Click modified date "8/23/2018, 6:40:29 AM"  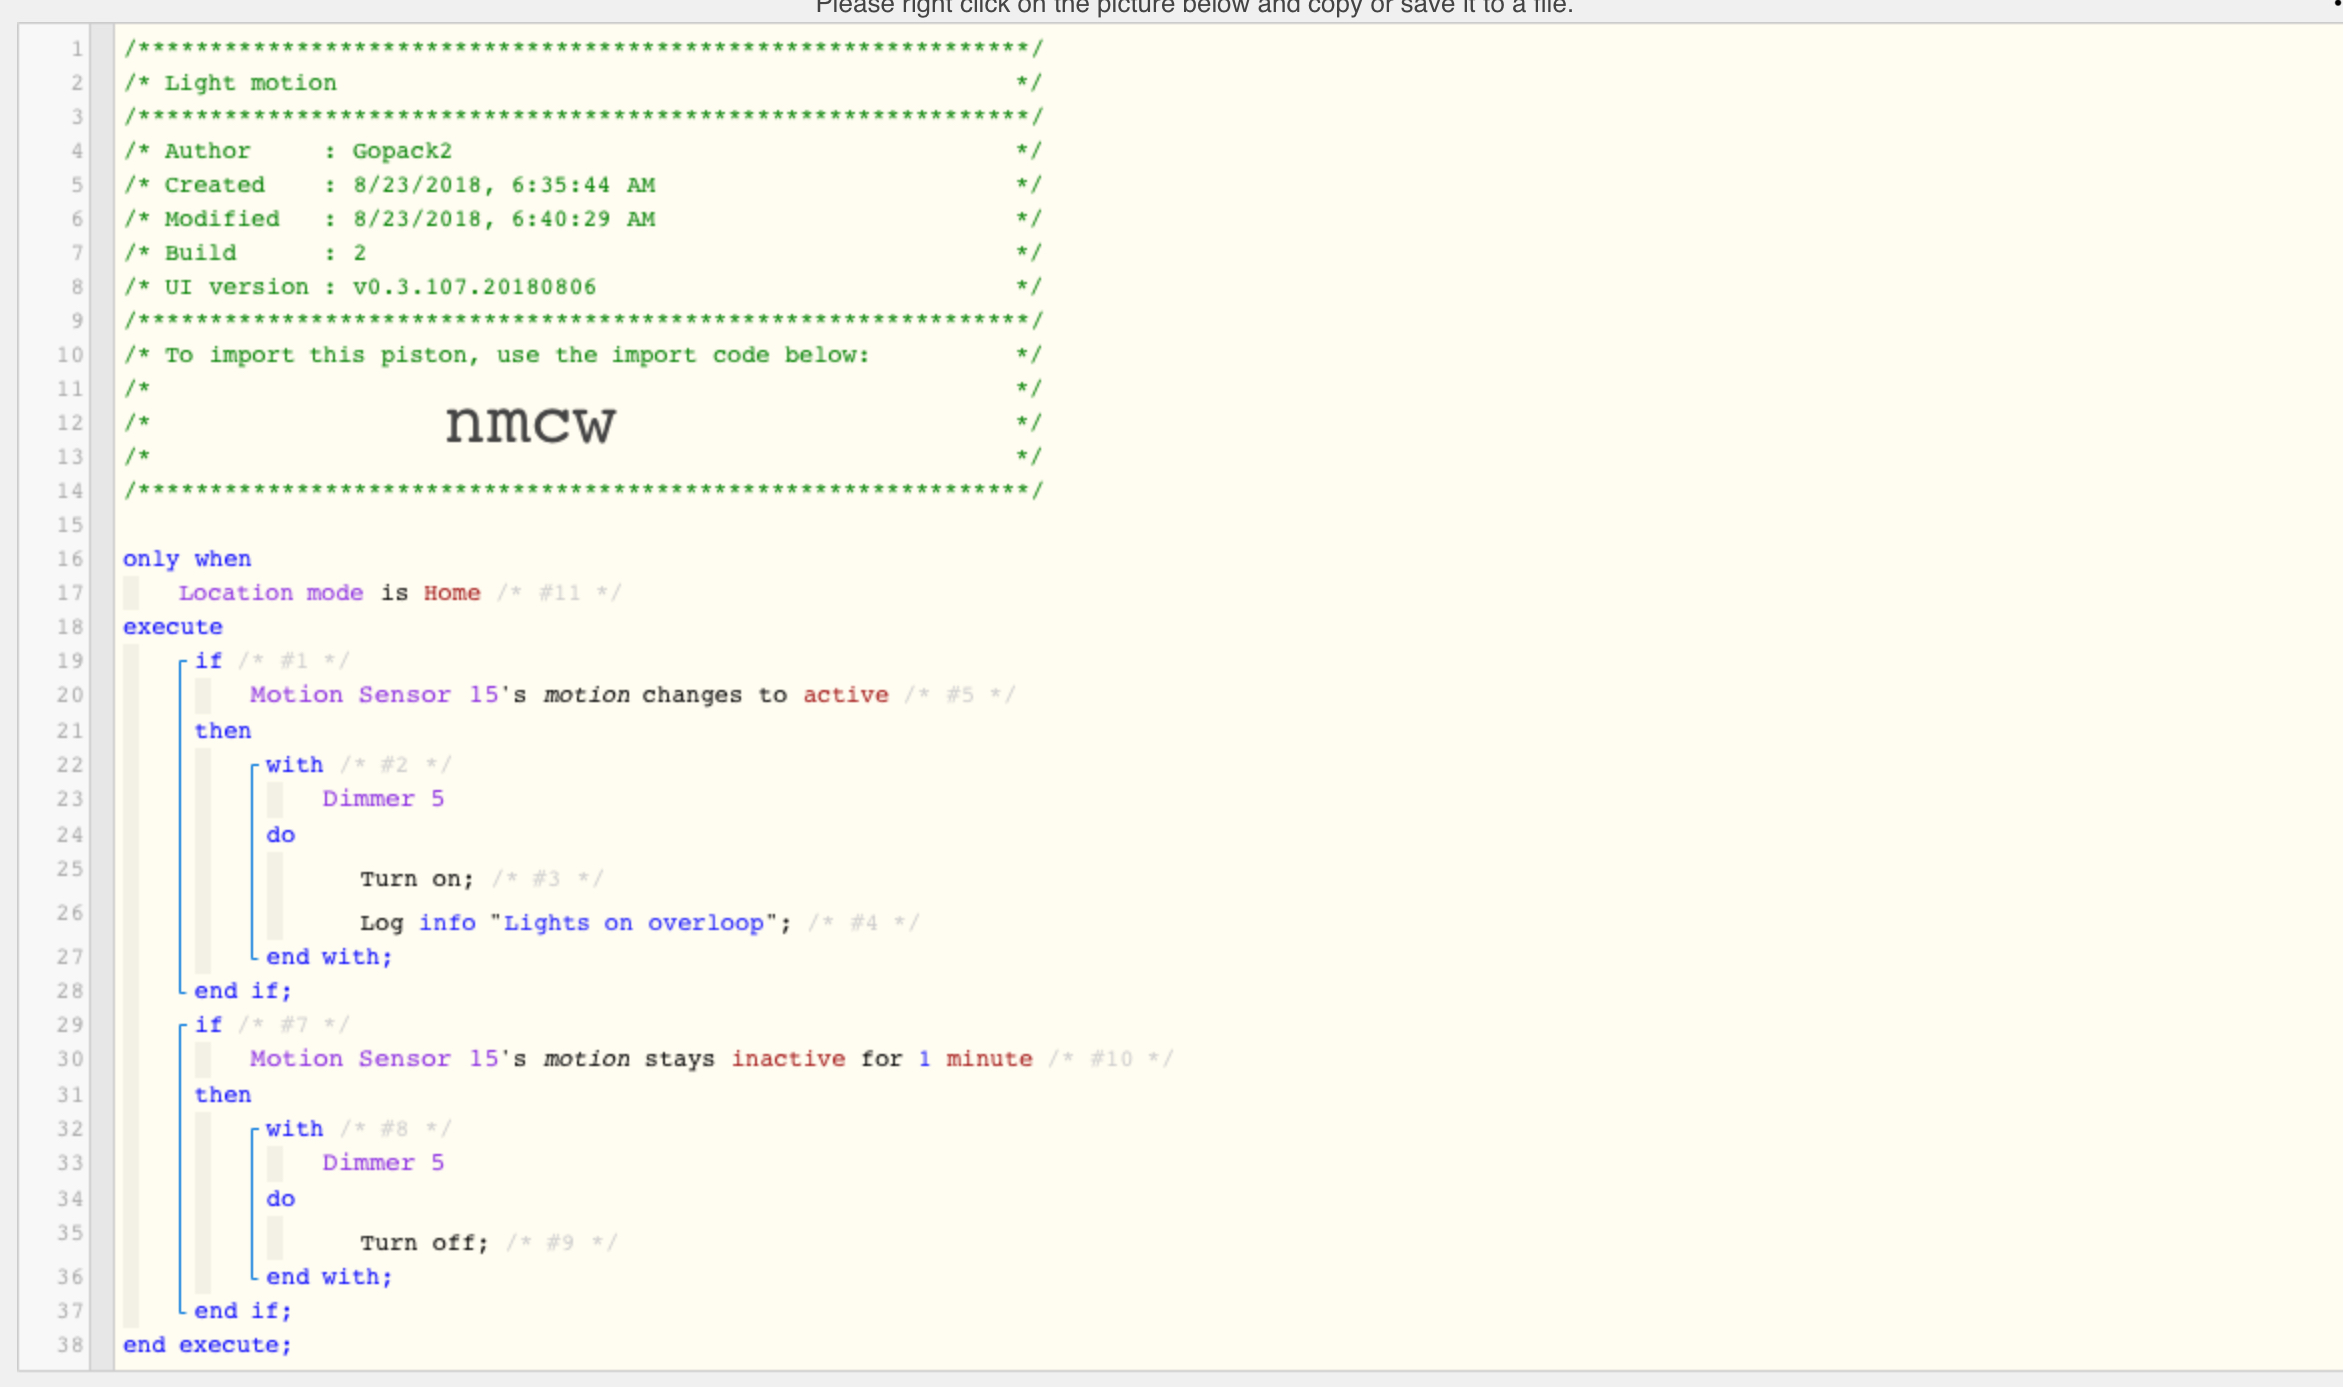[x=504, y=219]
